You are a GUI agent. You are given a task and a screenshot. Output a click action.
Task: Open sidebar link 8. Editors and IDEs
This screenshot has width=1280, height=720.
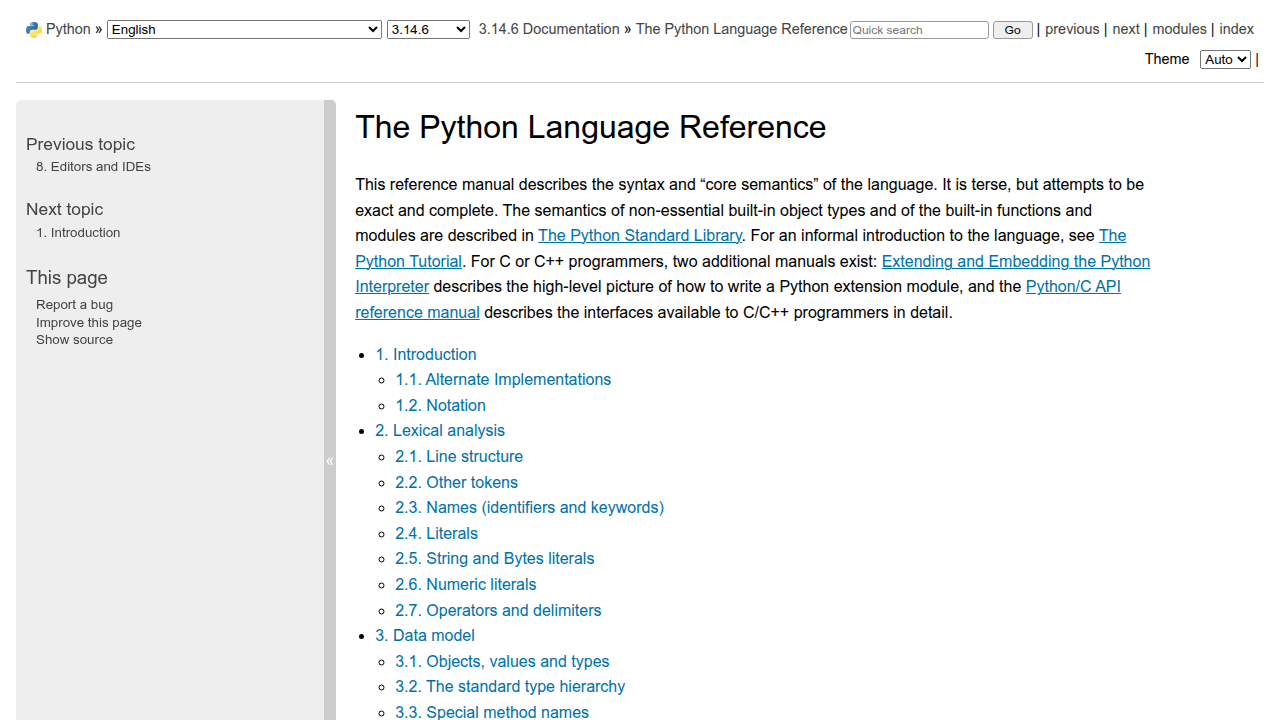[93, 167]
